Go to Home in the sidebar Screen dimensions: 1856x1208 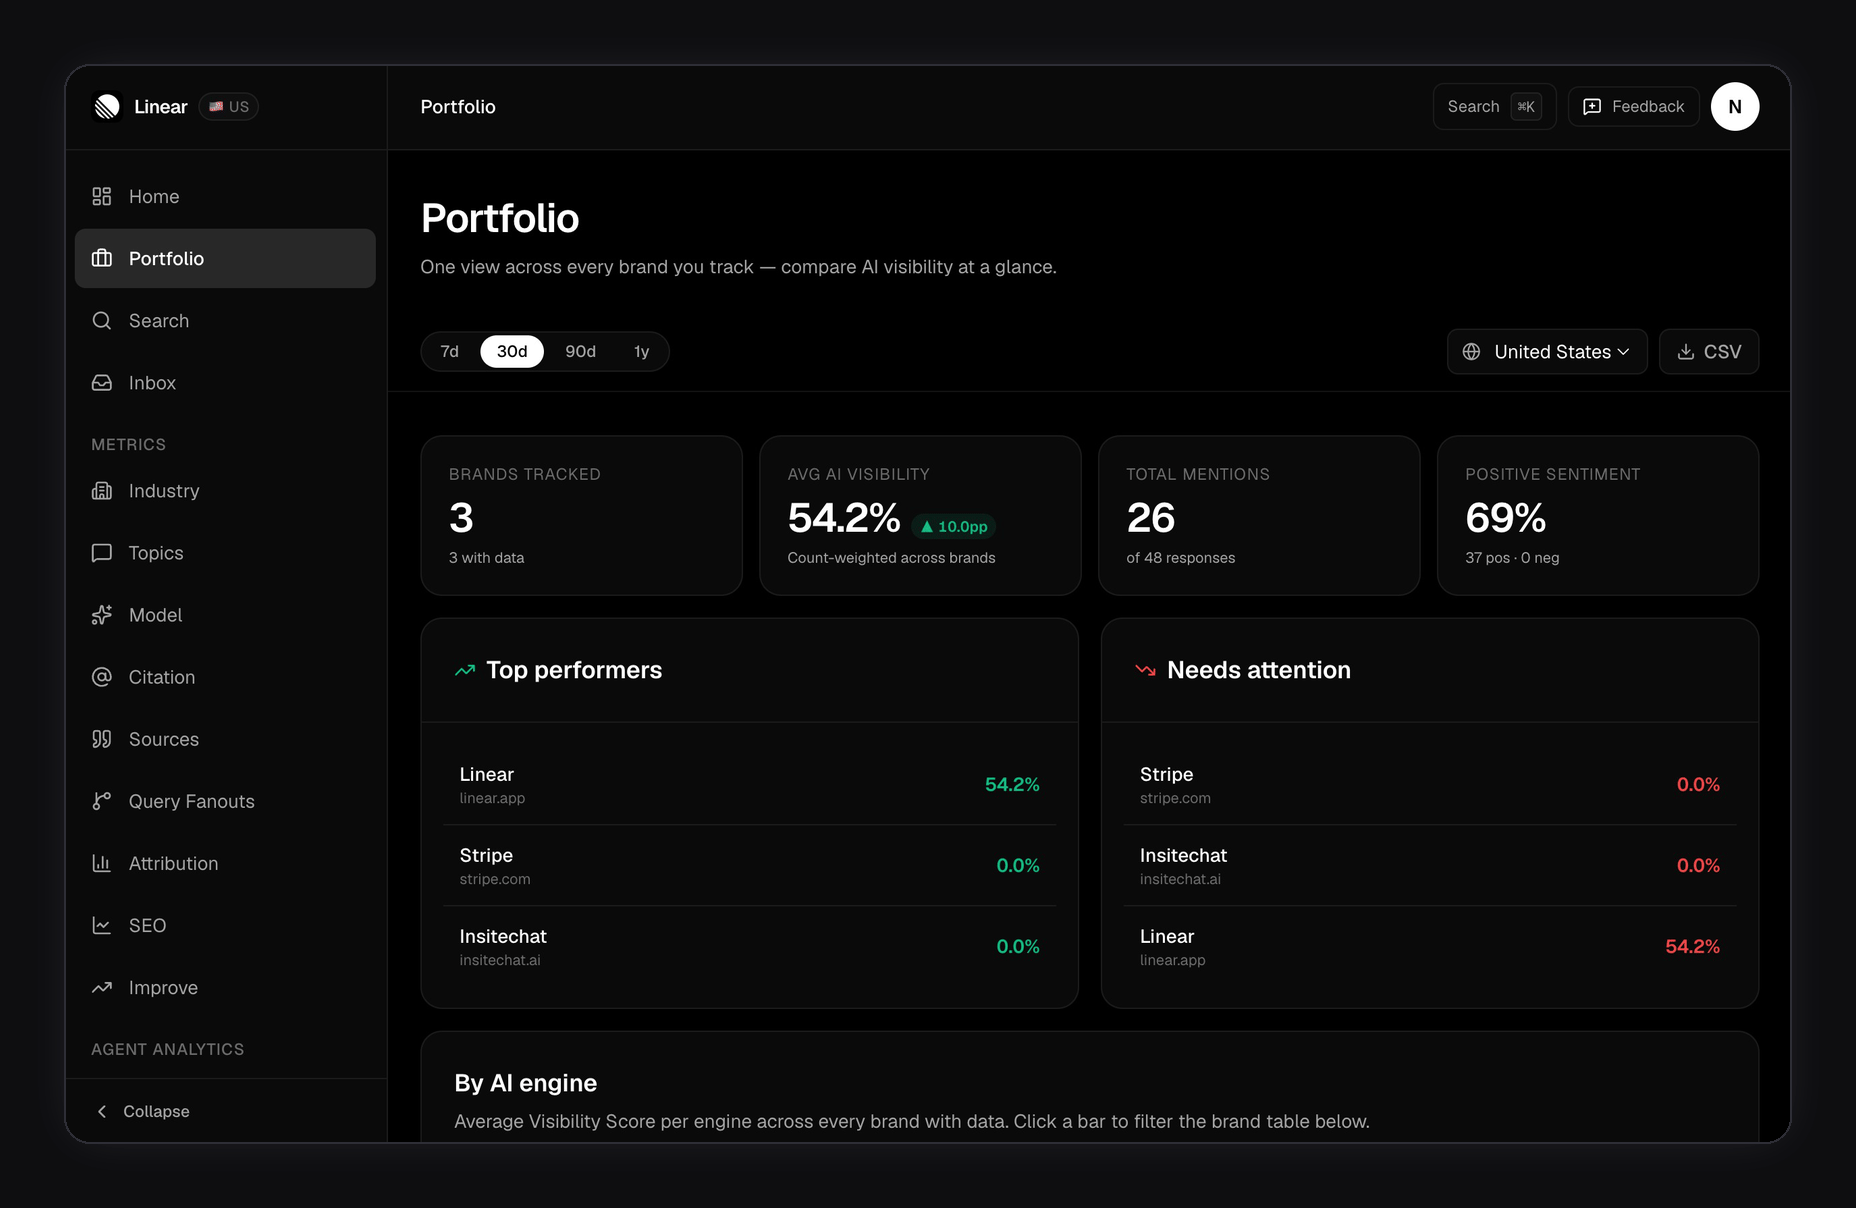pyautogui.click(x=225, y=196)
